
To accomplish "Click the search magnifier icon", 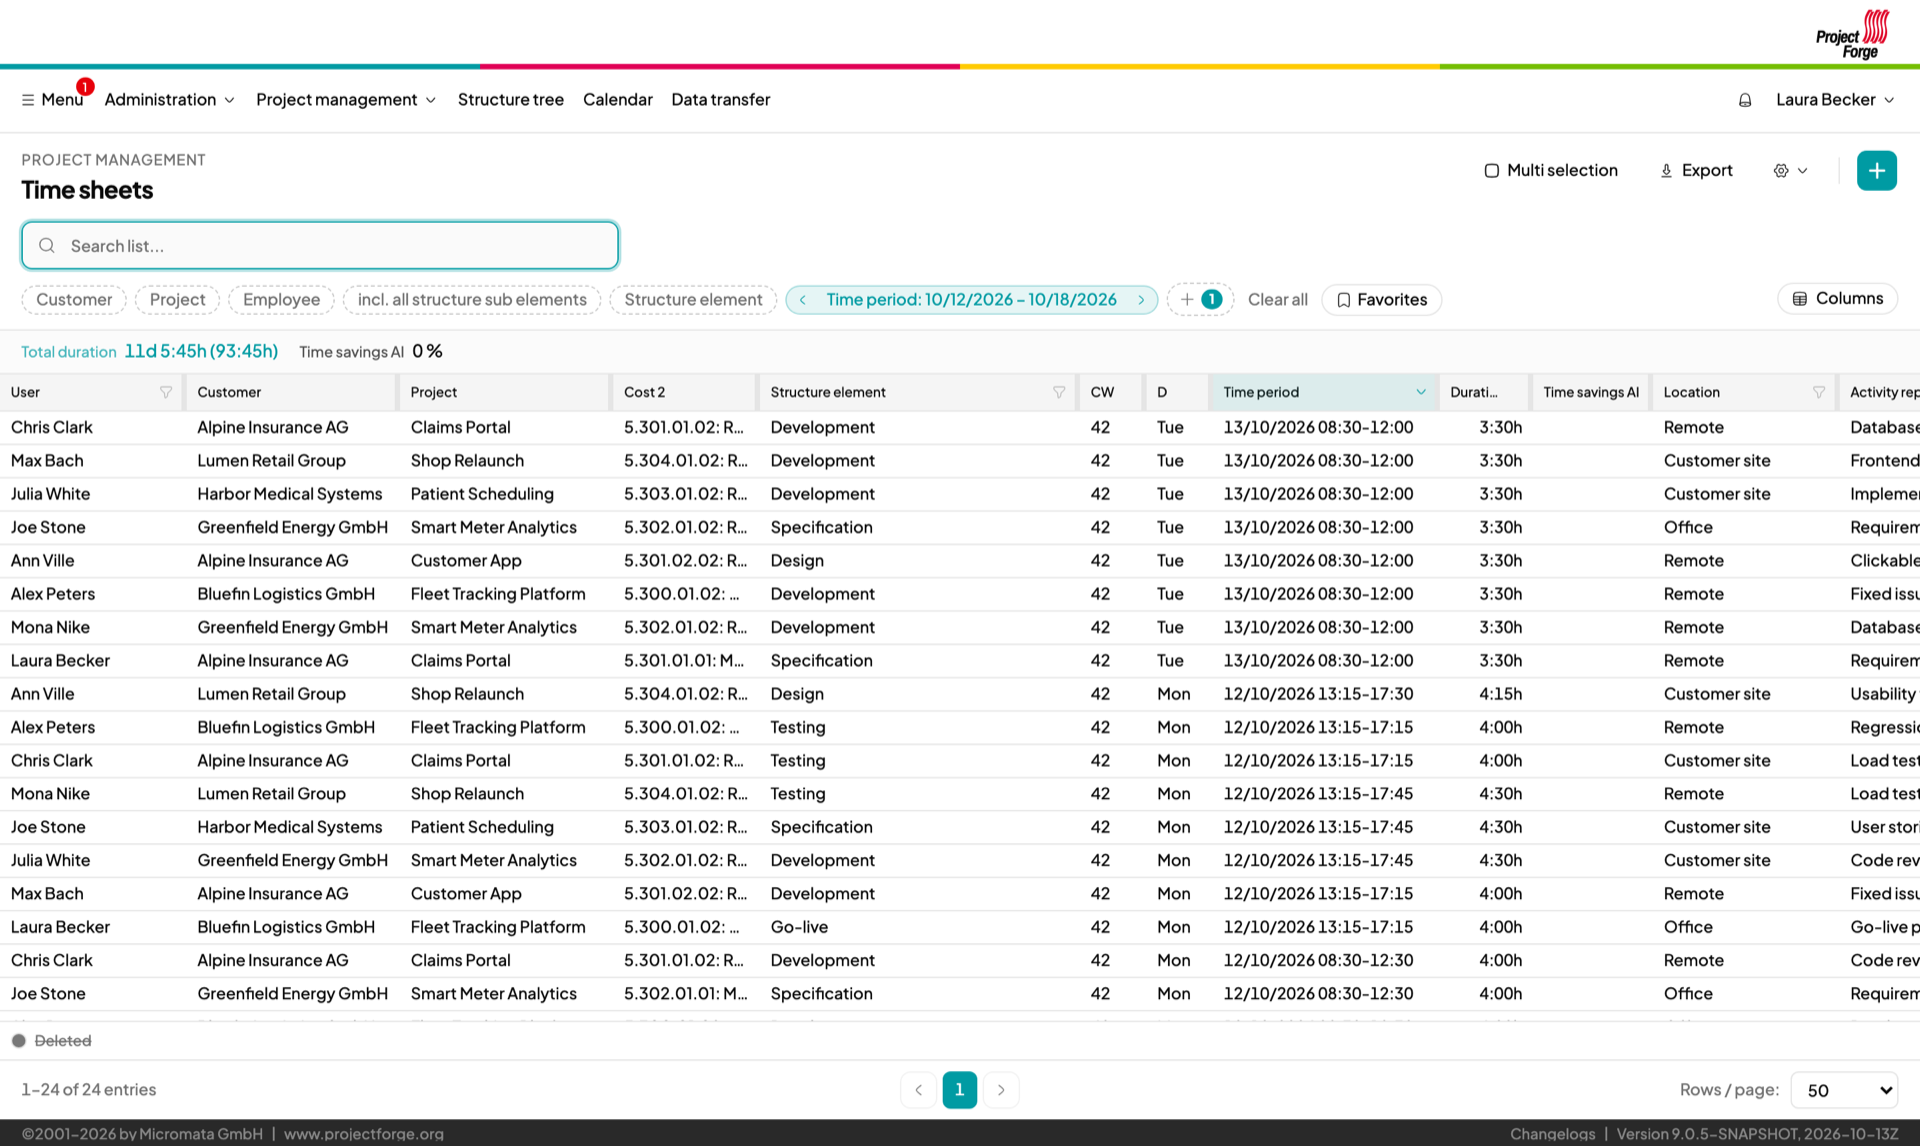I will (47, 246).
